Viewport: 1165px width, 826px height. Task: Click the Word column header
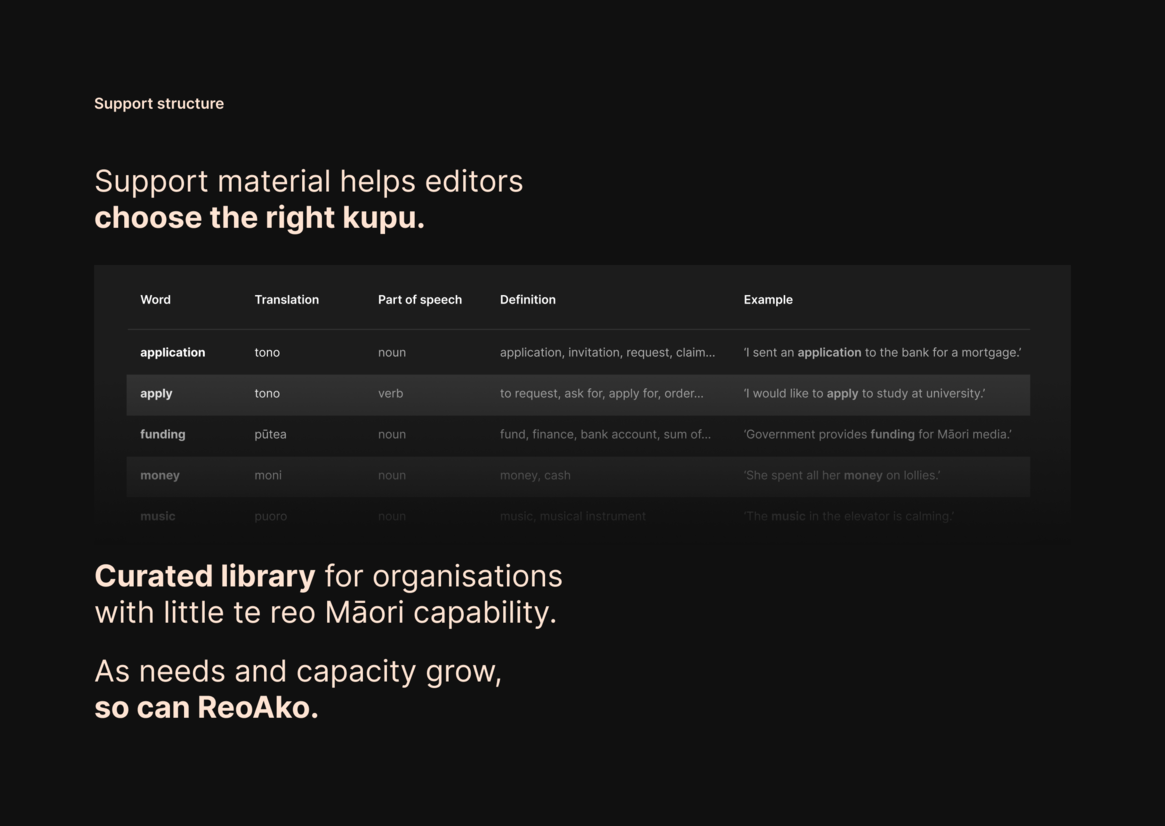tap(155, 300)
